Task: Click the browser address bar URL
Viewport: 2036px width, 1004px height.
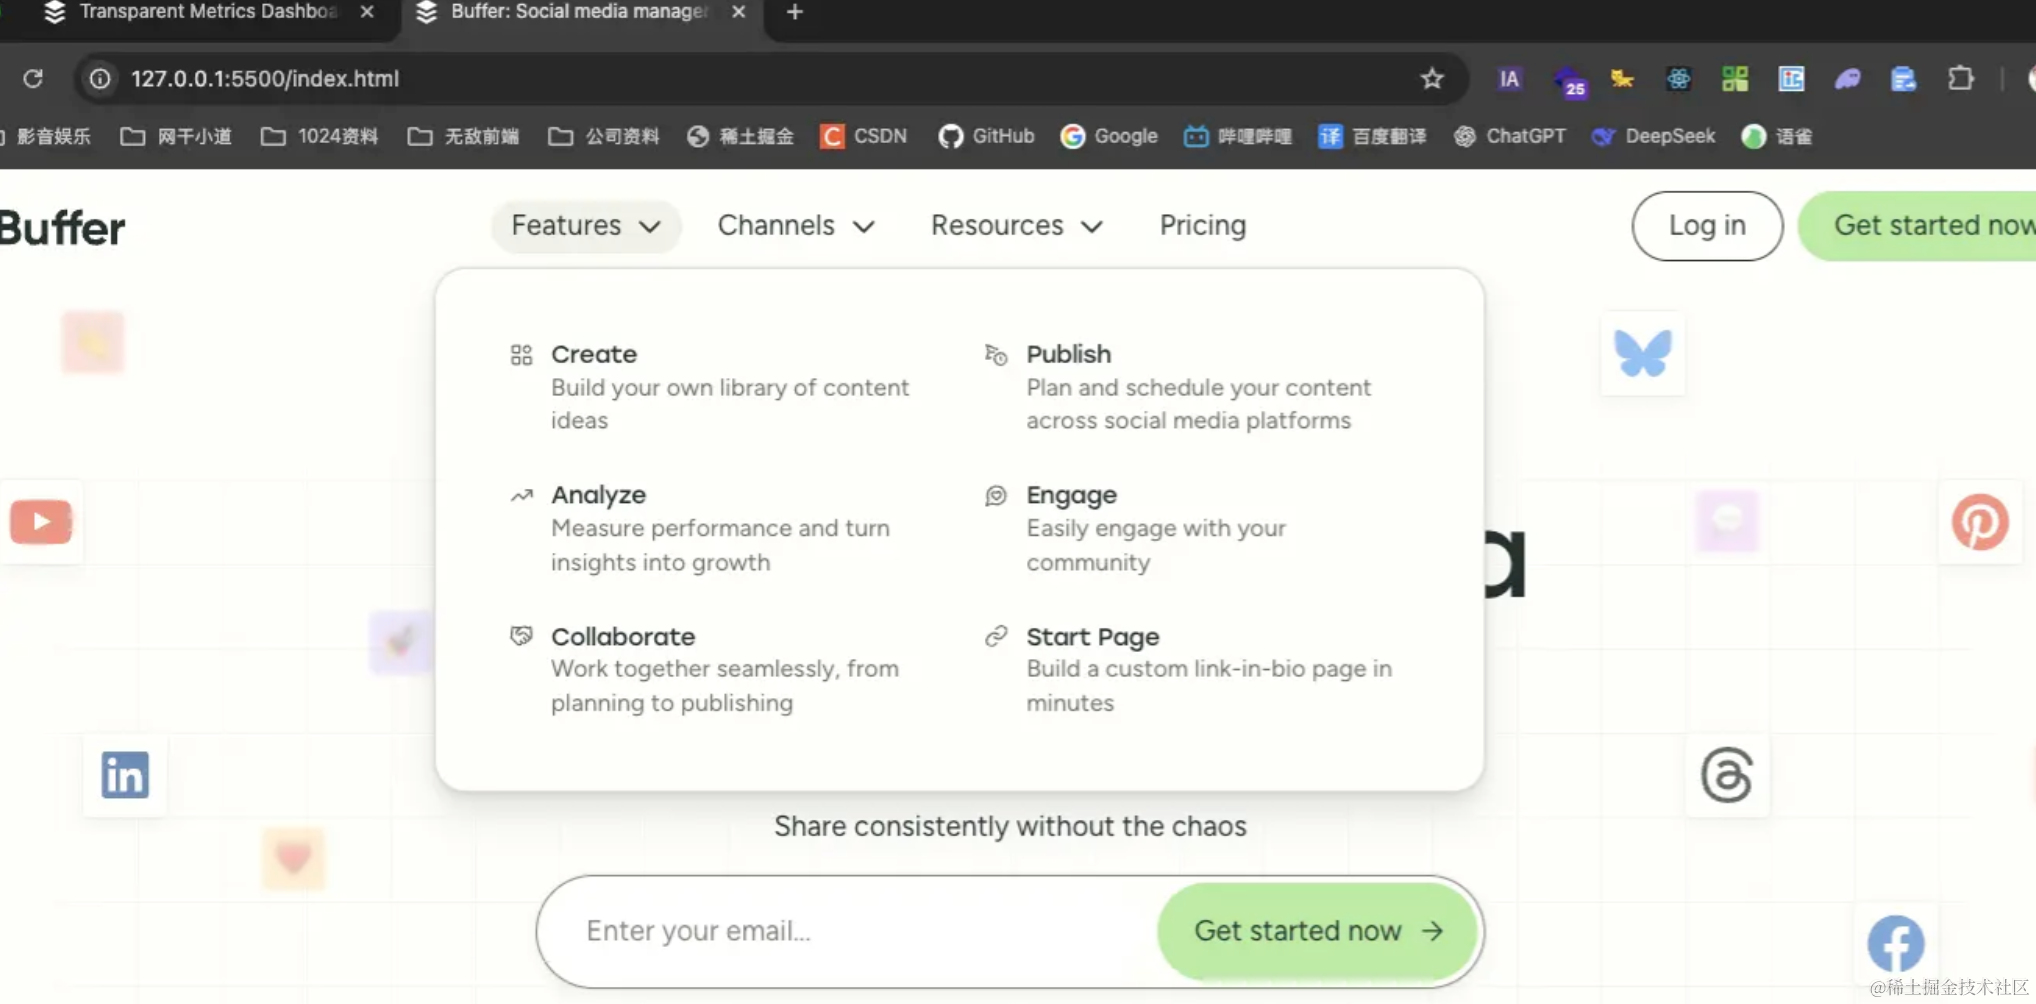Action: tap(265, 79)
